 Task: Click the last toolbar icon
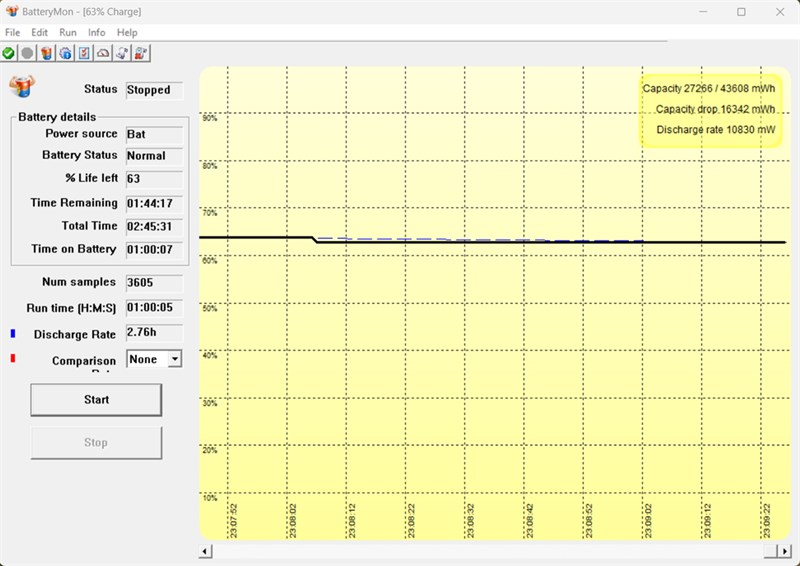pyautogui.click(x=141, y=53)
